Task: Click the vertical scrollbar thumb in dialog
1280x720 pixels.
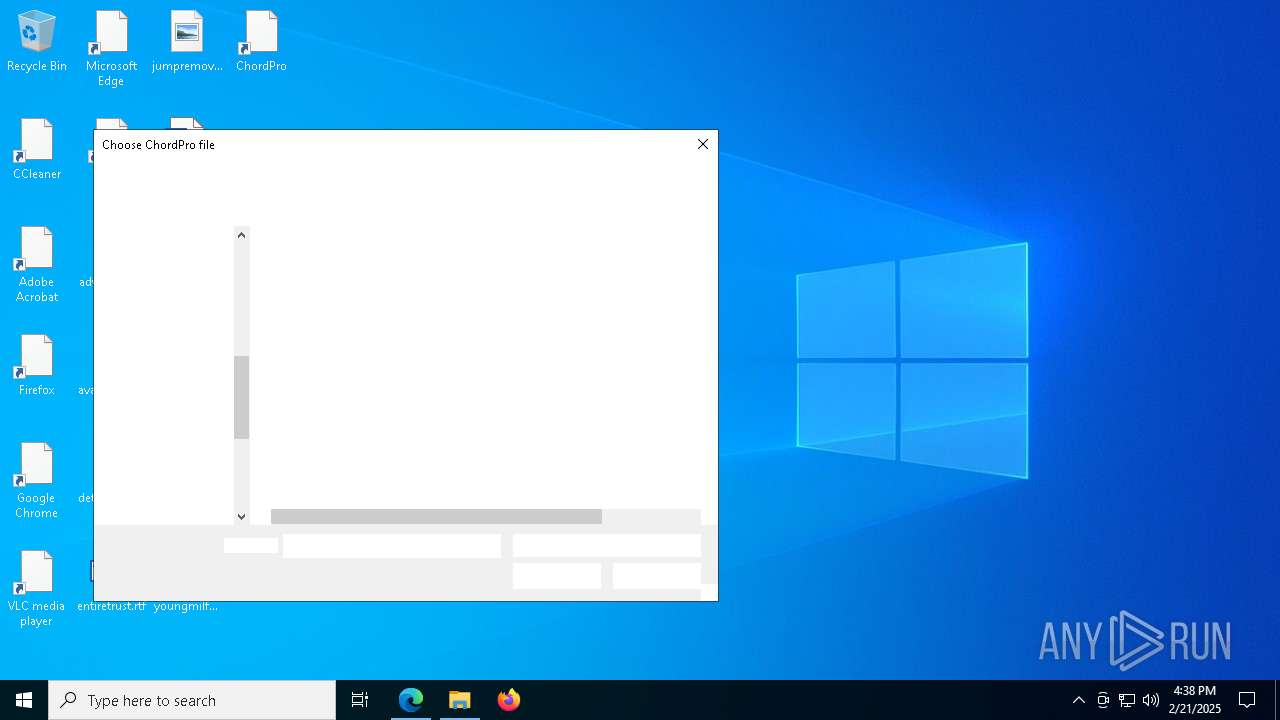Action: pyautogui.click(x=241, y=397)
